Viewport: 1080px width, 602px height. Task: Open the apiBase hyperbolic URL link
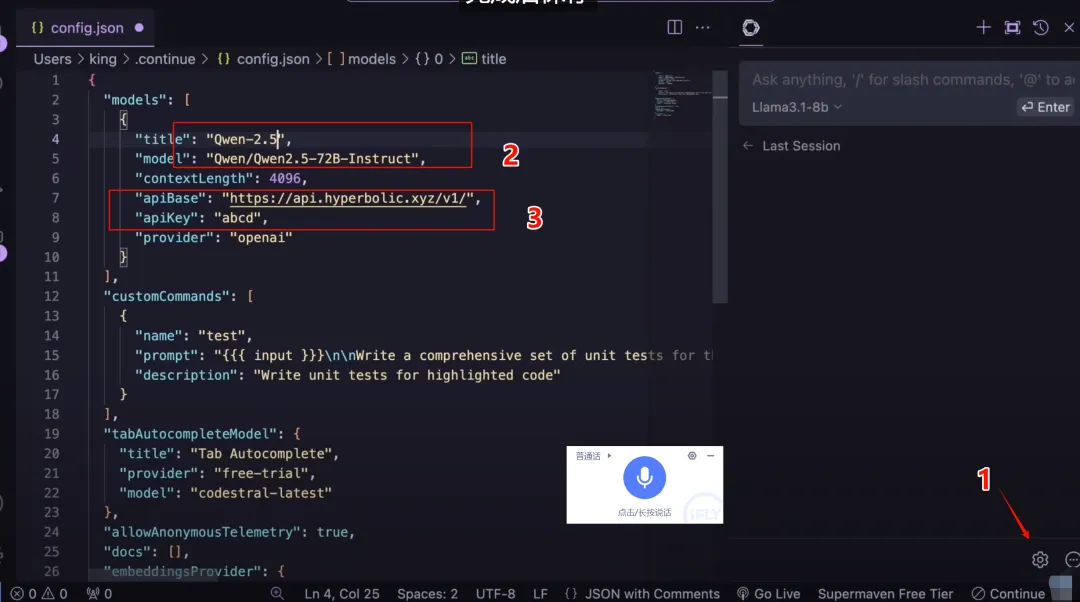coord(348,198)
